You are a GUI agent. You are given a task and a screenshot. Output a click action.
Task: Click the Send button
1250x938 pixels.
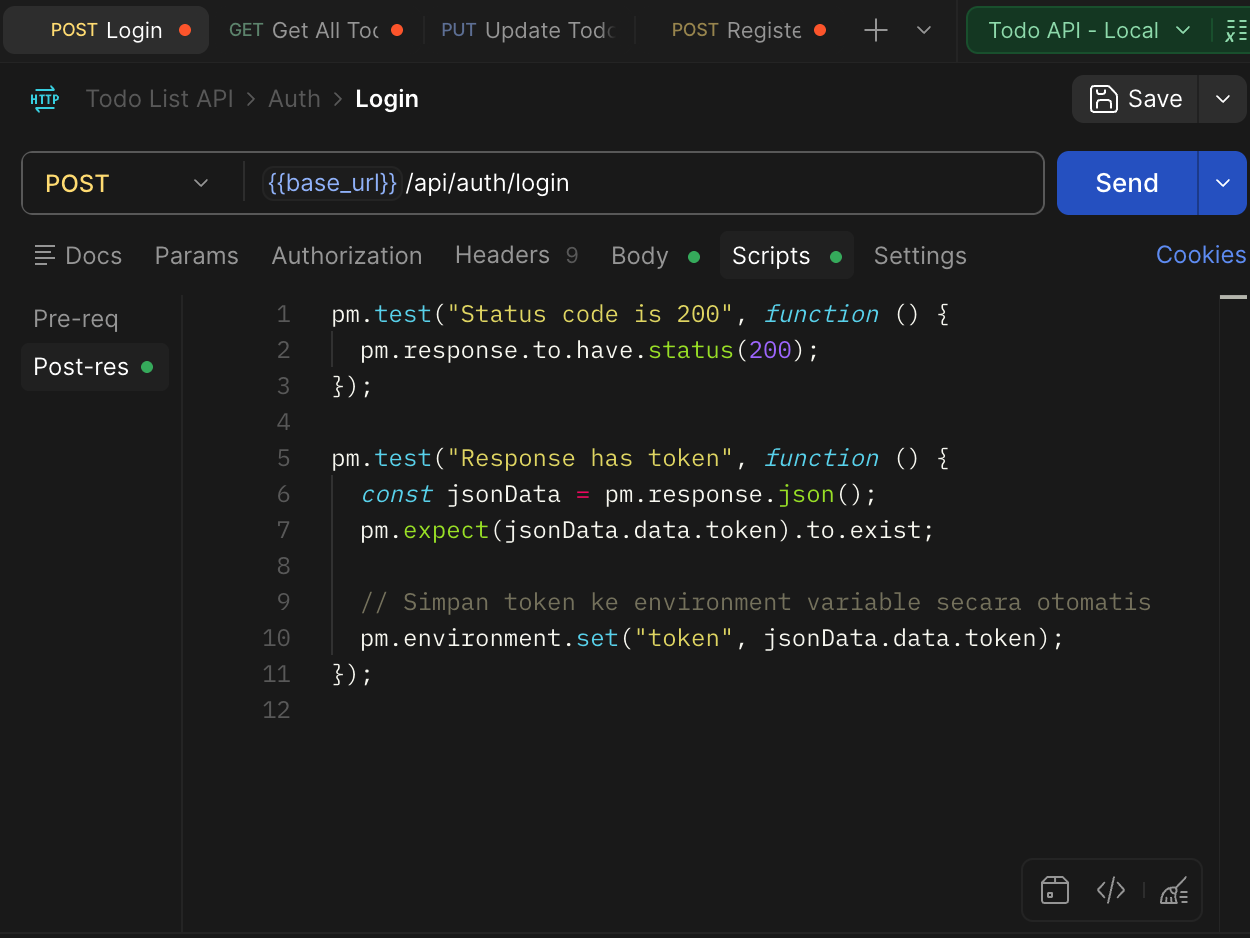pos(1127,183)
